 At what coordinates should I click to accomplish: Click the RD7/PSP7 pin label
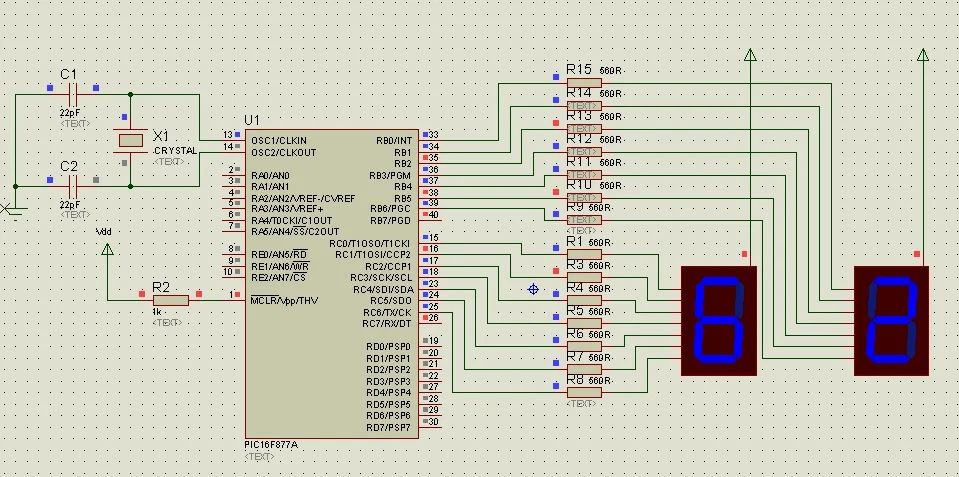(389, 427)
